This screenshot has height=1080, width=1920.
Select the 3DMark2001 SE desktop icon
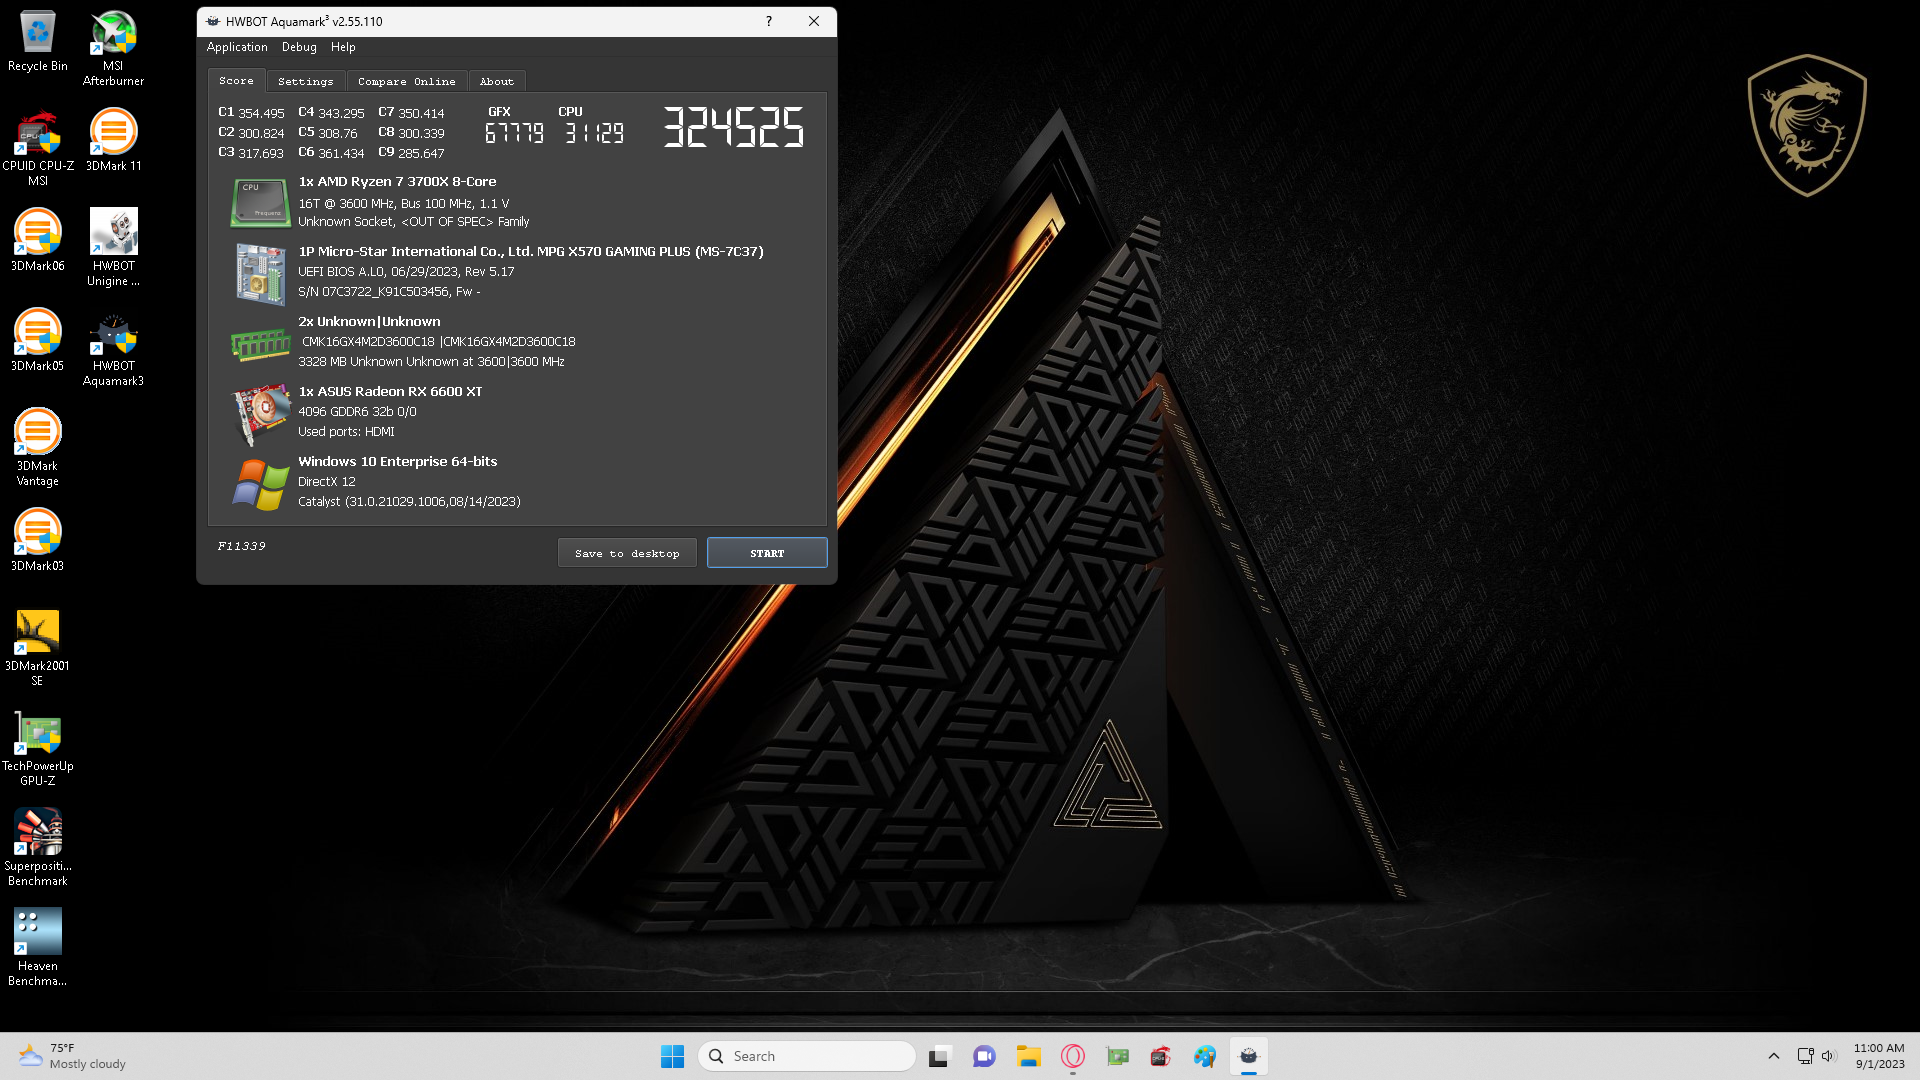pyautogui.click(x=37, y=649)
